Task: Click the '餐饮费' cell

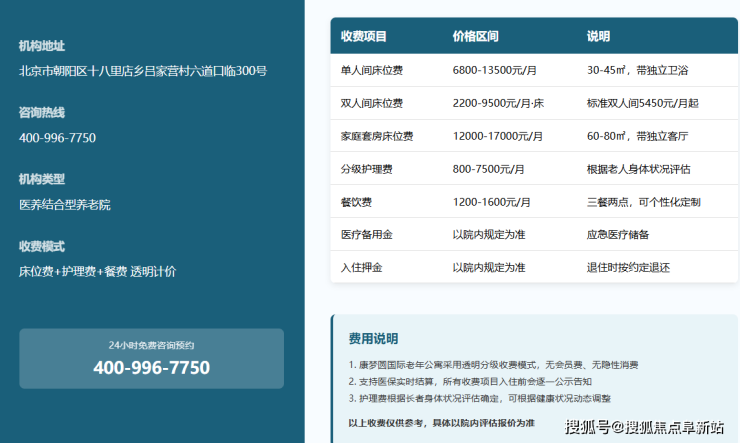Action: (x=356, y=202)
